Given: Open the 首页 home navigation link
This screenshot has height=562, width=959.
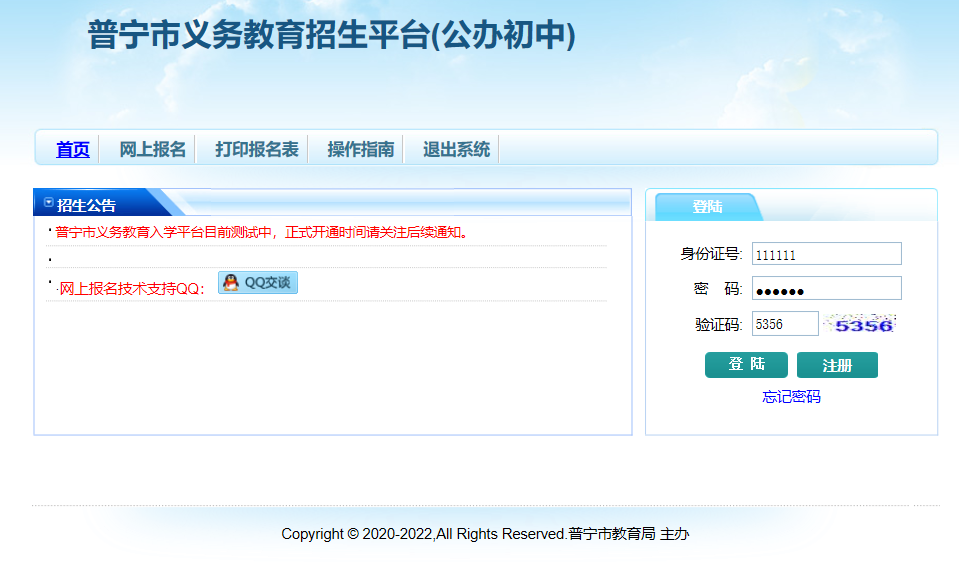Looking at the screenshot, I should click(x=73, y=150).
